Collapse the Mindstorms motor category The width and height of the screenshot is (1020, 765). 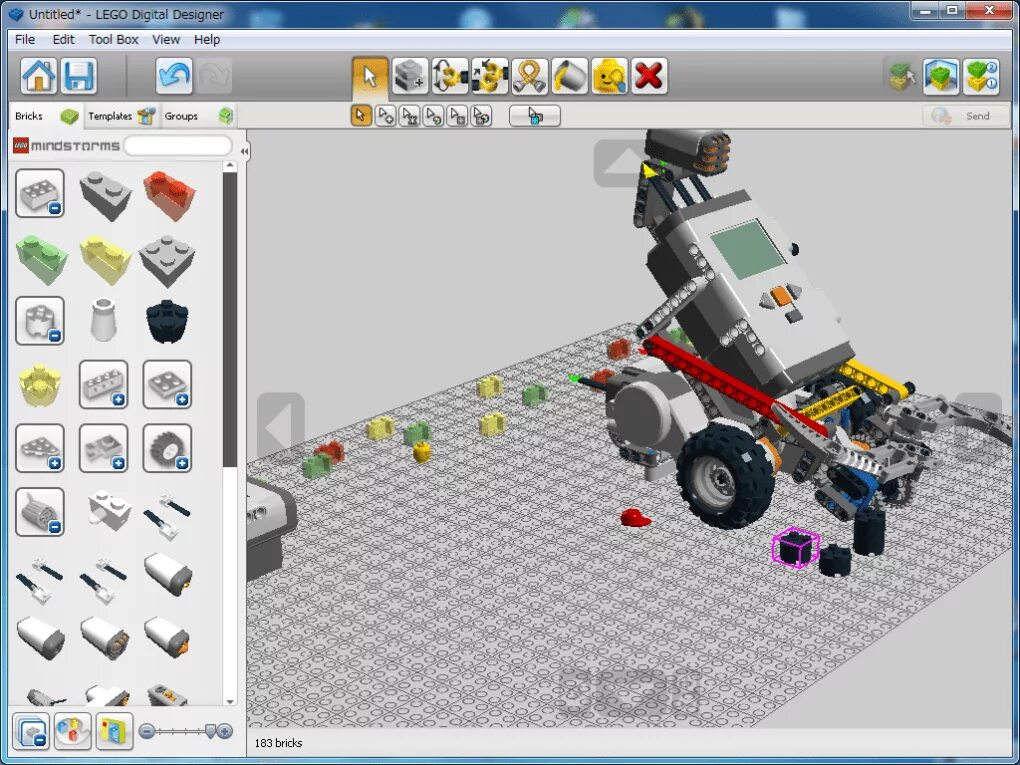40,512
